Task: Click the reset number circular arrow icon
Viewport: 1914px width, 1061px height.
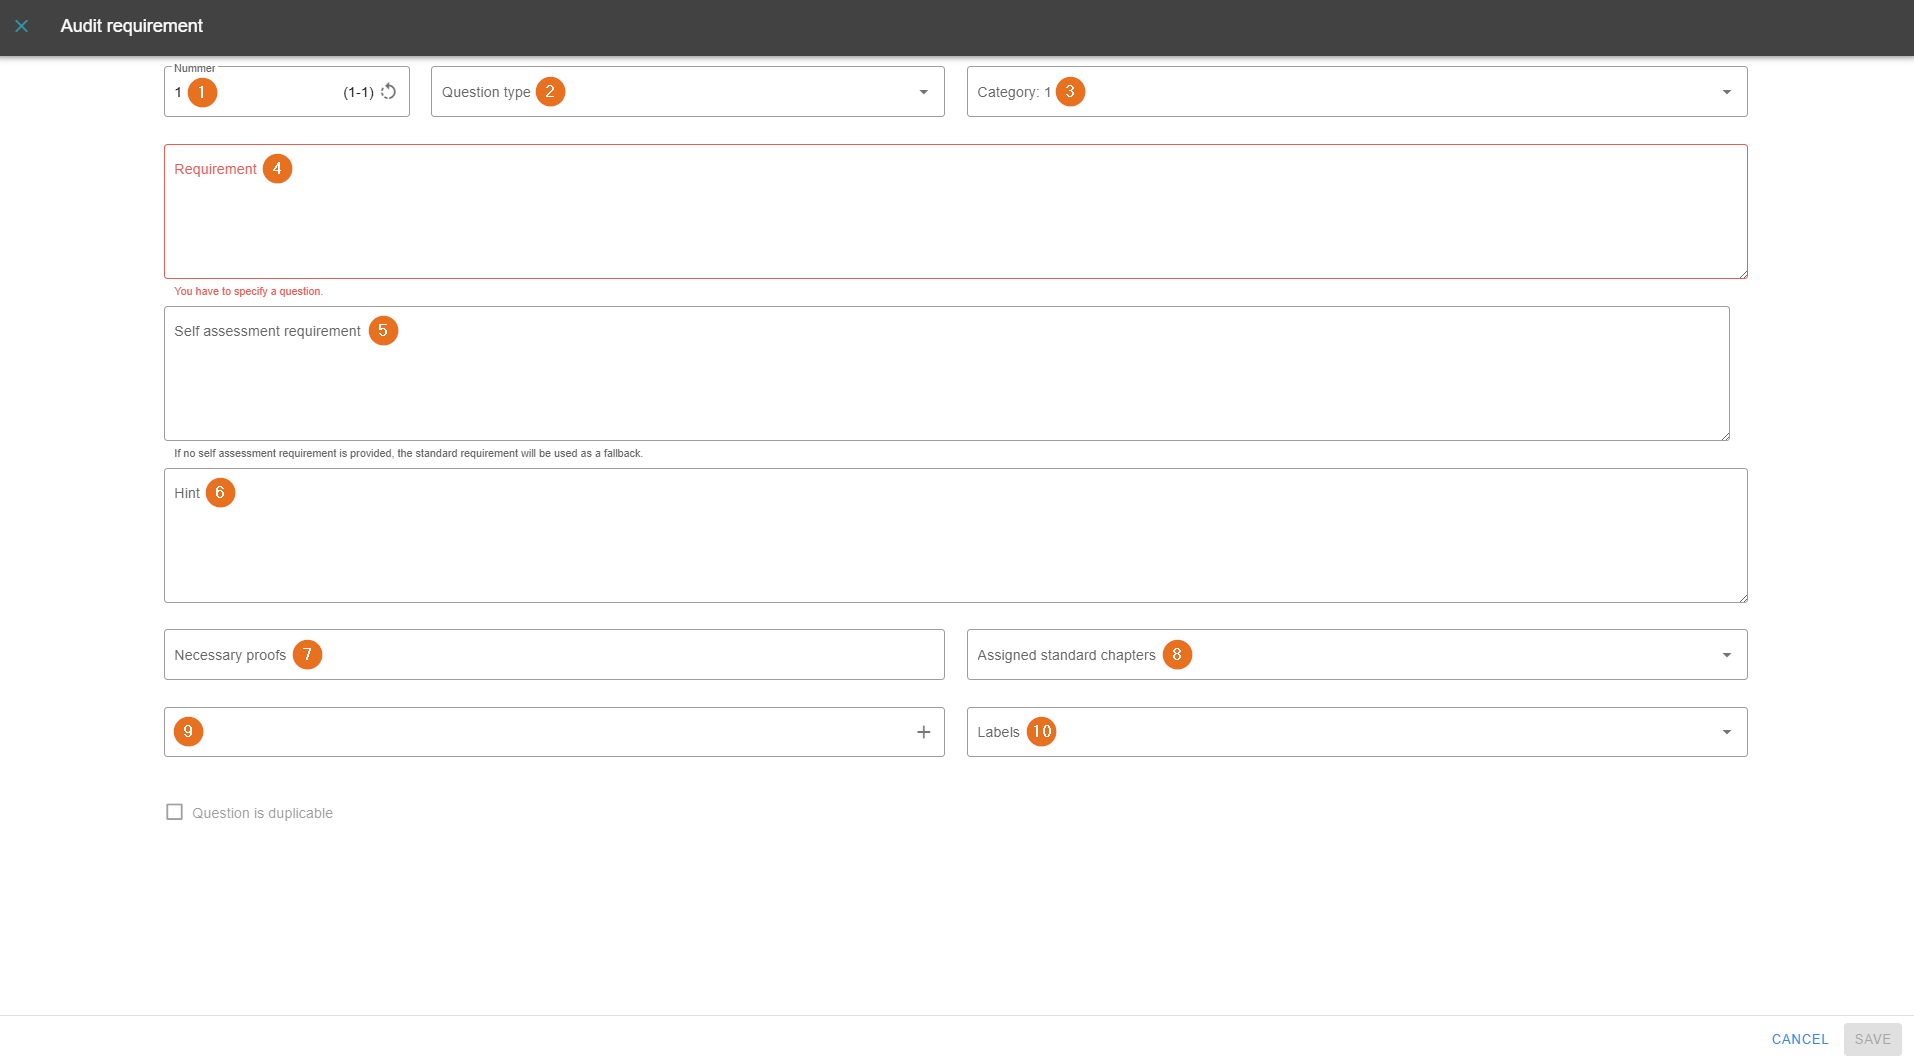Action: pos(389,92)
